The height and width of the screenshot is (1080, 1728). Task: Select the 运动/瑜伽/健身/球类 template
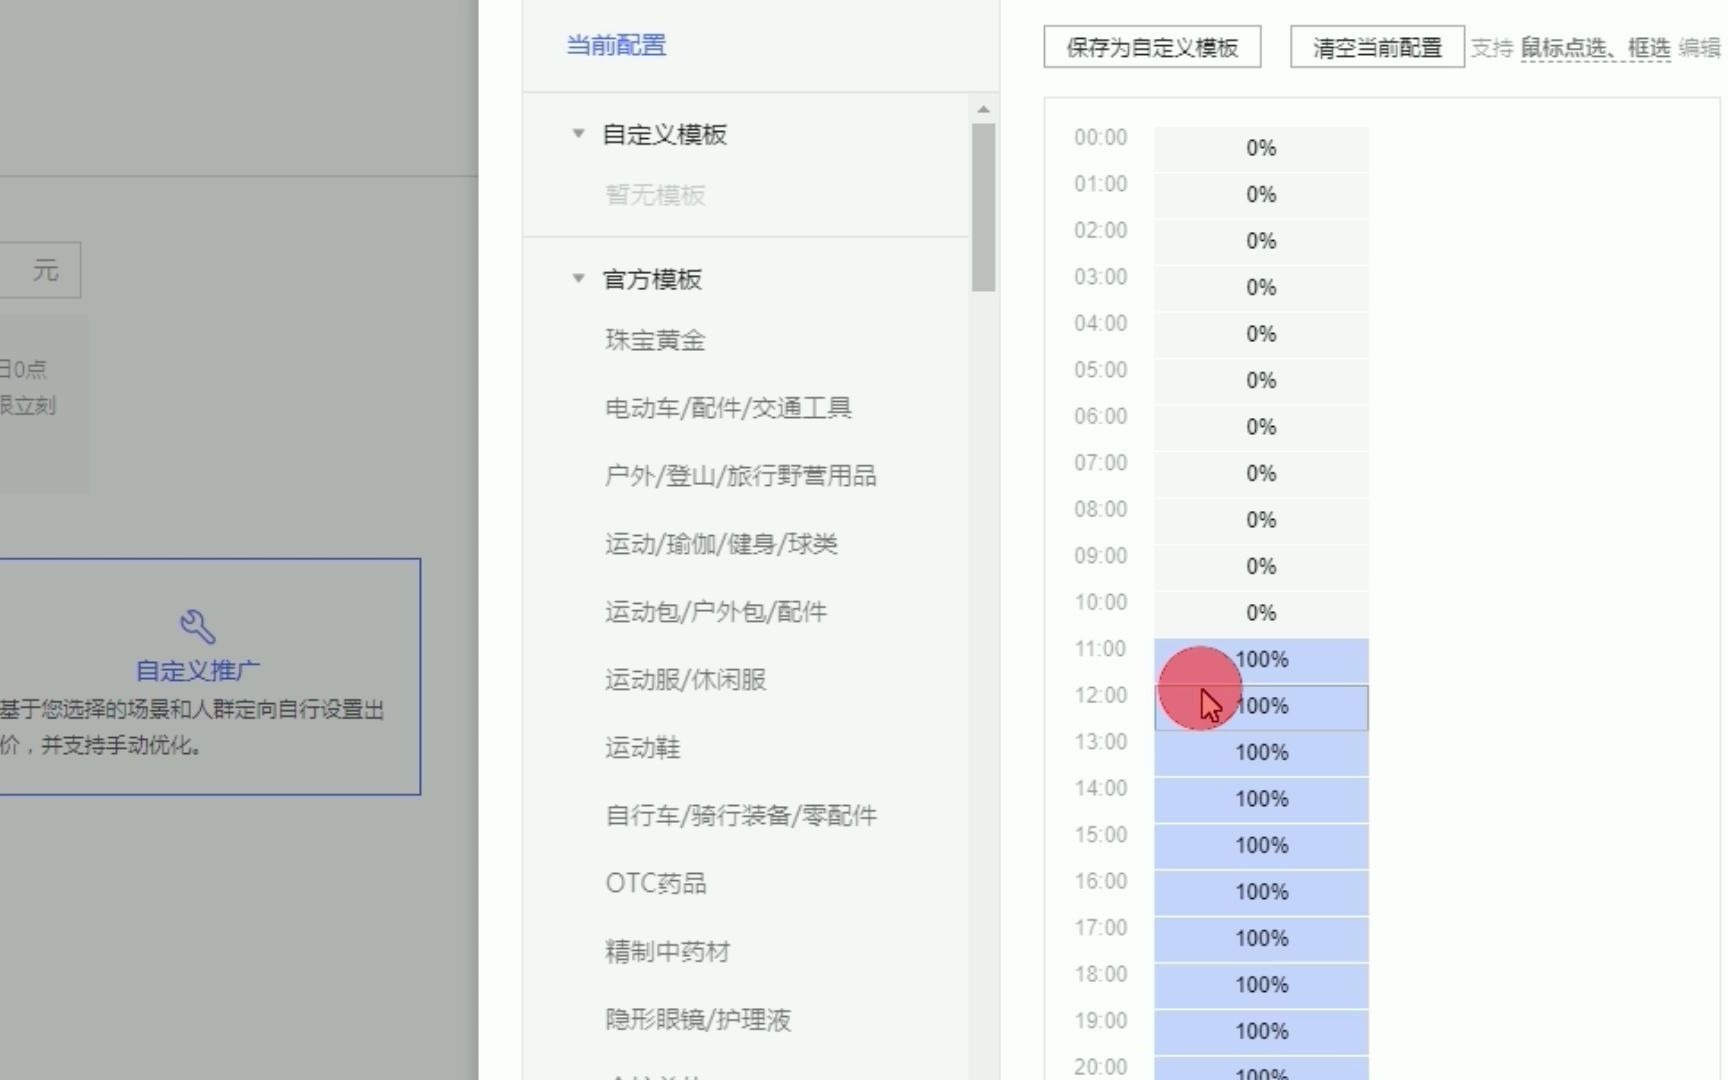pos(721,544)
